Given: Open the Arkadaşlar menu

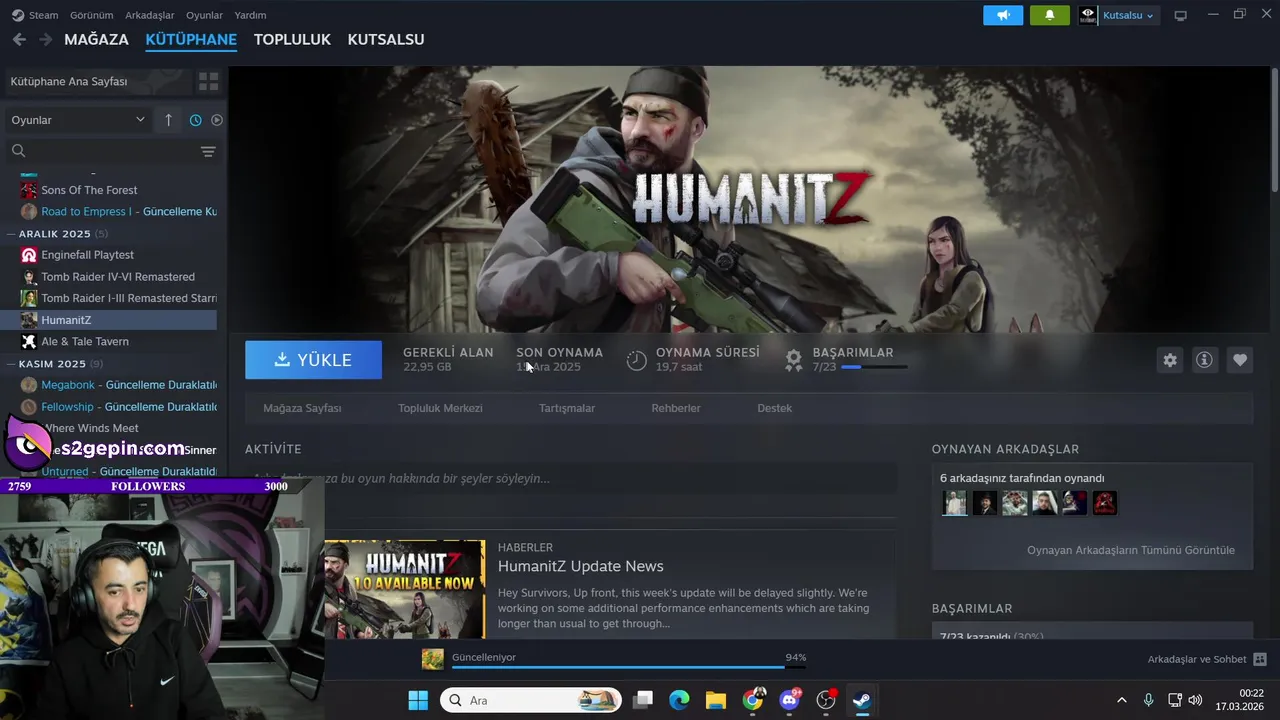Looking at the screenshot, I should [150, 15].
